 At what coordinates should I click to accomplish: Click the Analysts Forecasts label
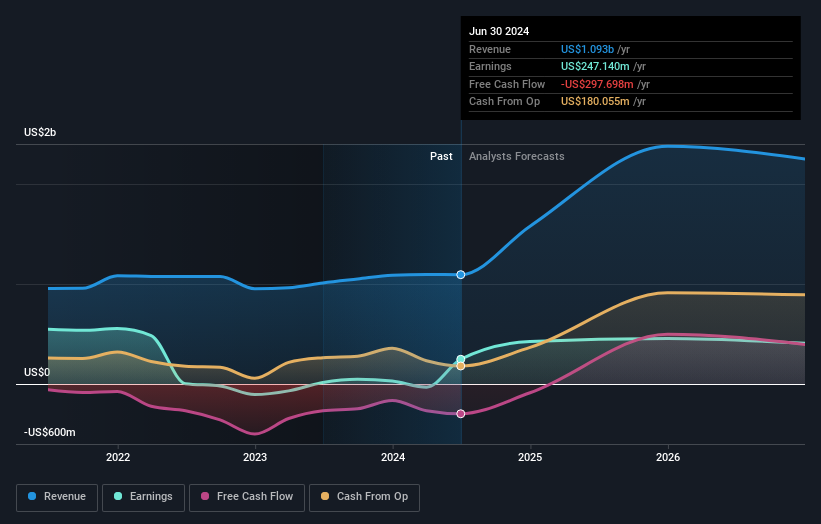pos(517,156)
